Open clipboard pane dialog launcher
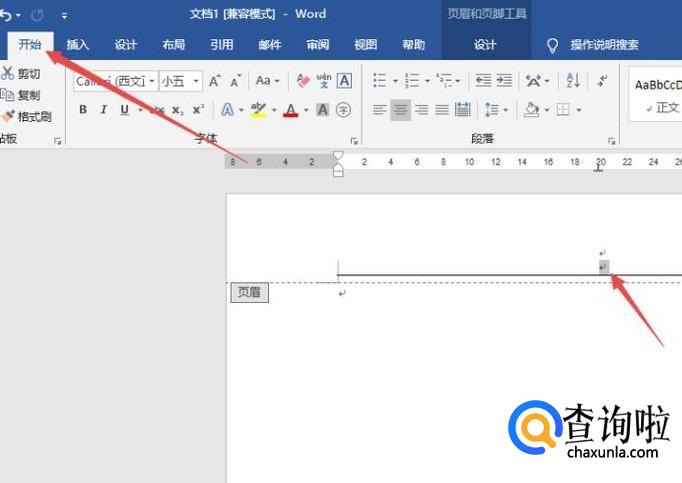Viewport: 682px width, 483px height. (x=57, y=141)
